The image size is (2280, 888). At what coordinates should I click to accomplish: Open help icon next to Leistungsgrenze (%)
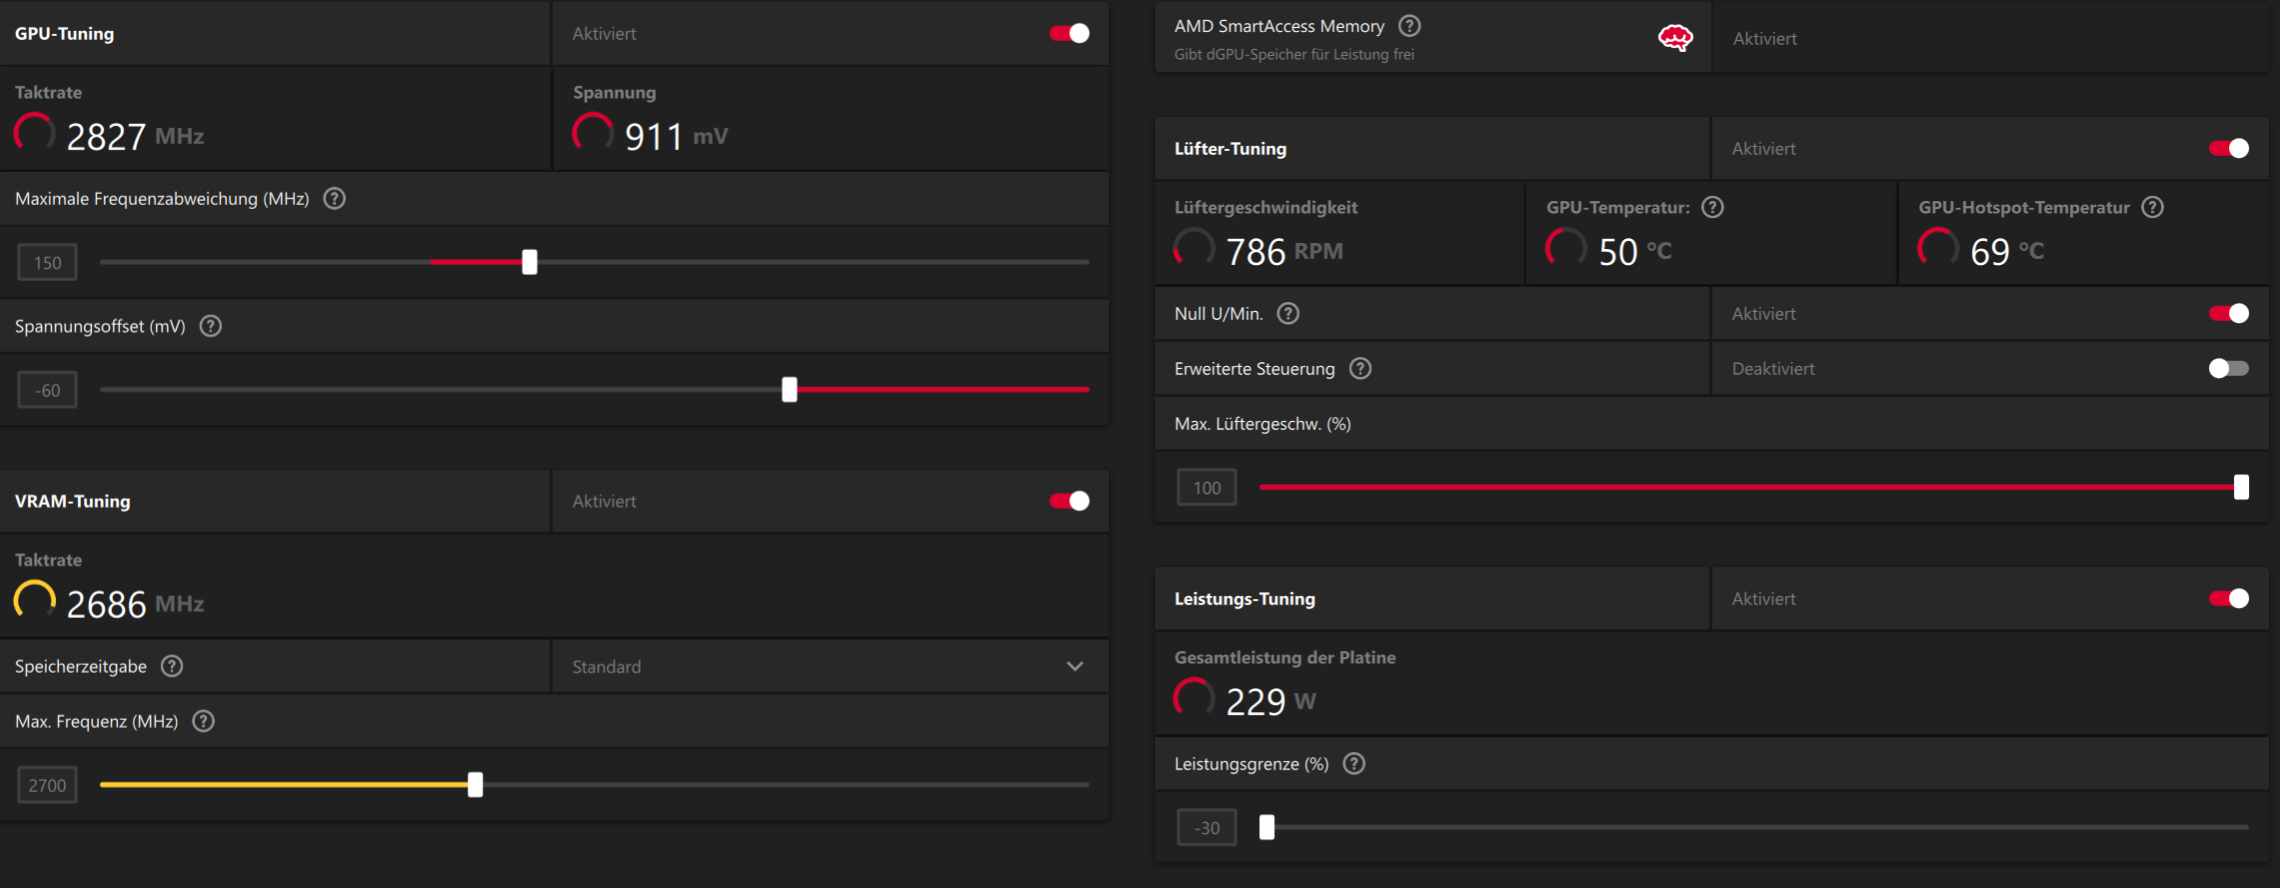click(x=1354, y=764)
